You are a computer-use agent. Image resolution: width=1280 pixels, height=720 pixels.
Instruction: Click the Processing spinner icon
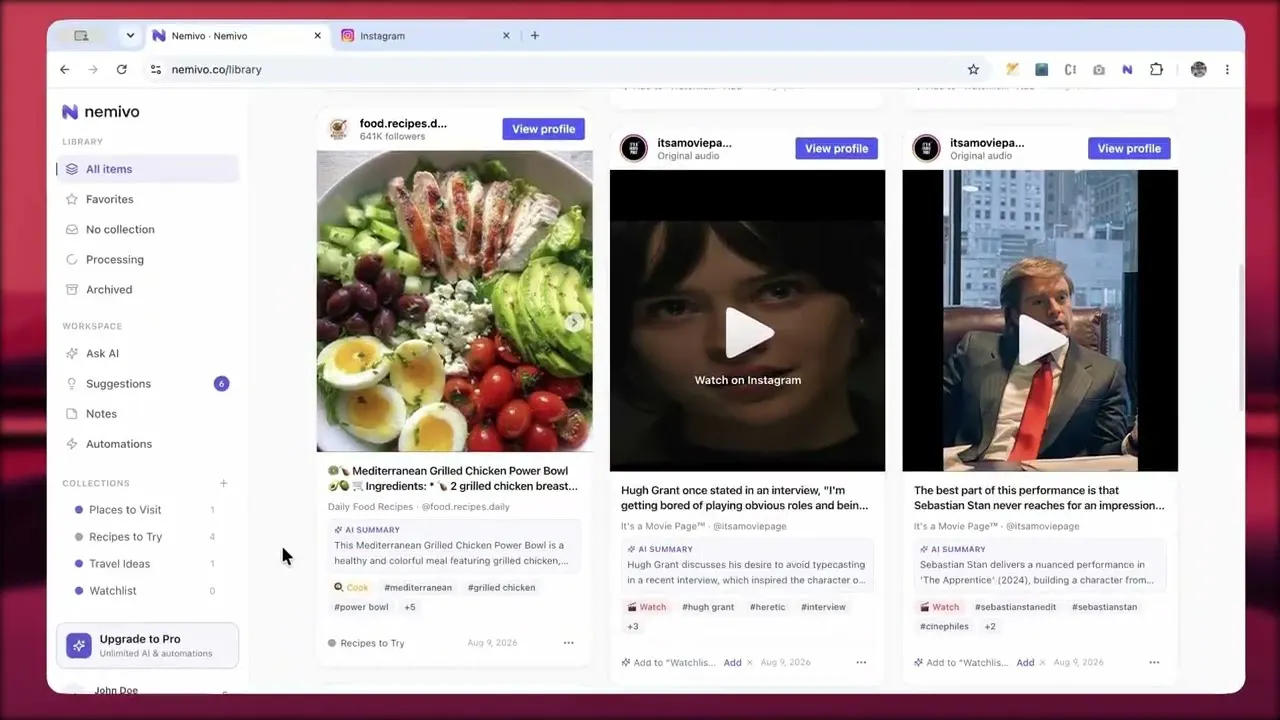click(72, 259)
